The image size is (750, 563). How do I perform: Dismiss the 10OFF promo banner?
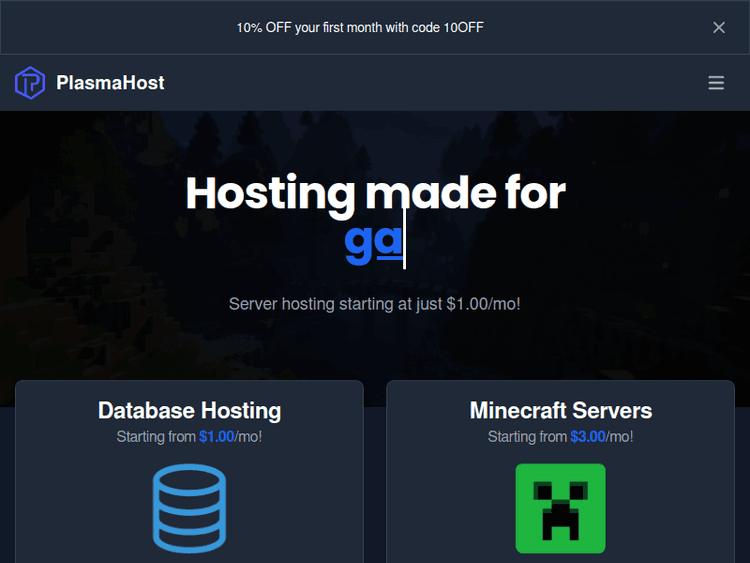pyautogui.click(x=718, y=27)
